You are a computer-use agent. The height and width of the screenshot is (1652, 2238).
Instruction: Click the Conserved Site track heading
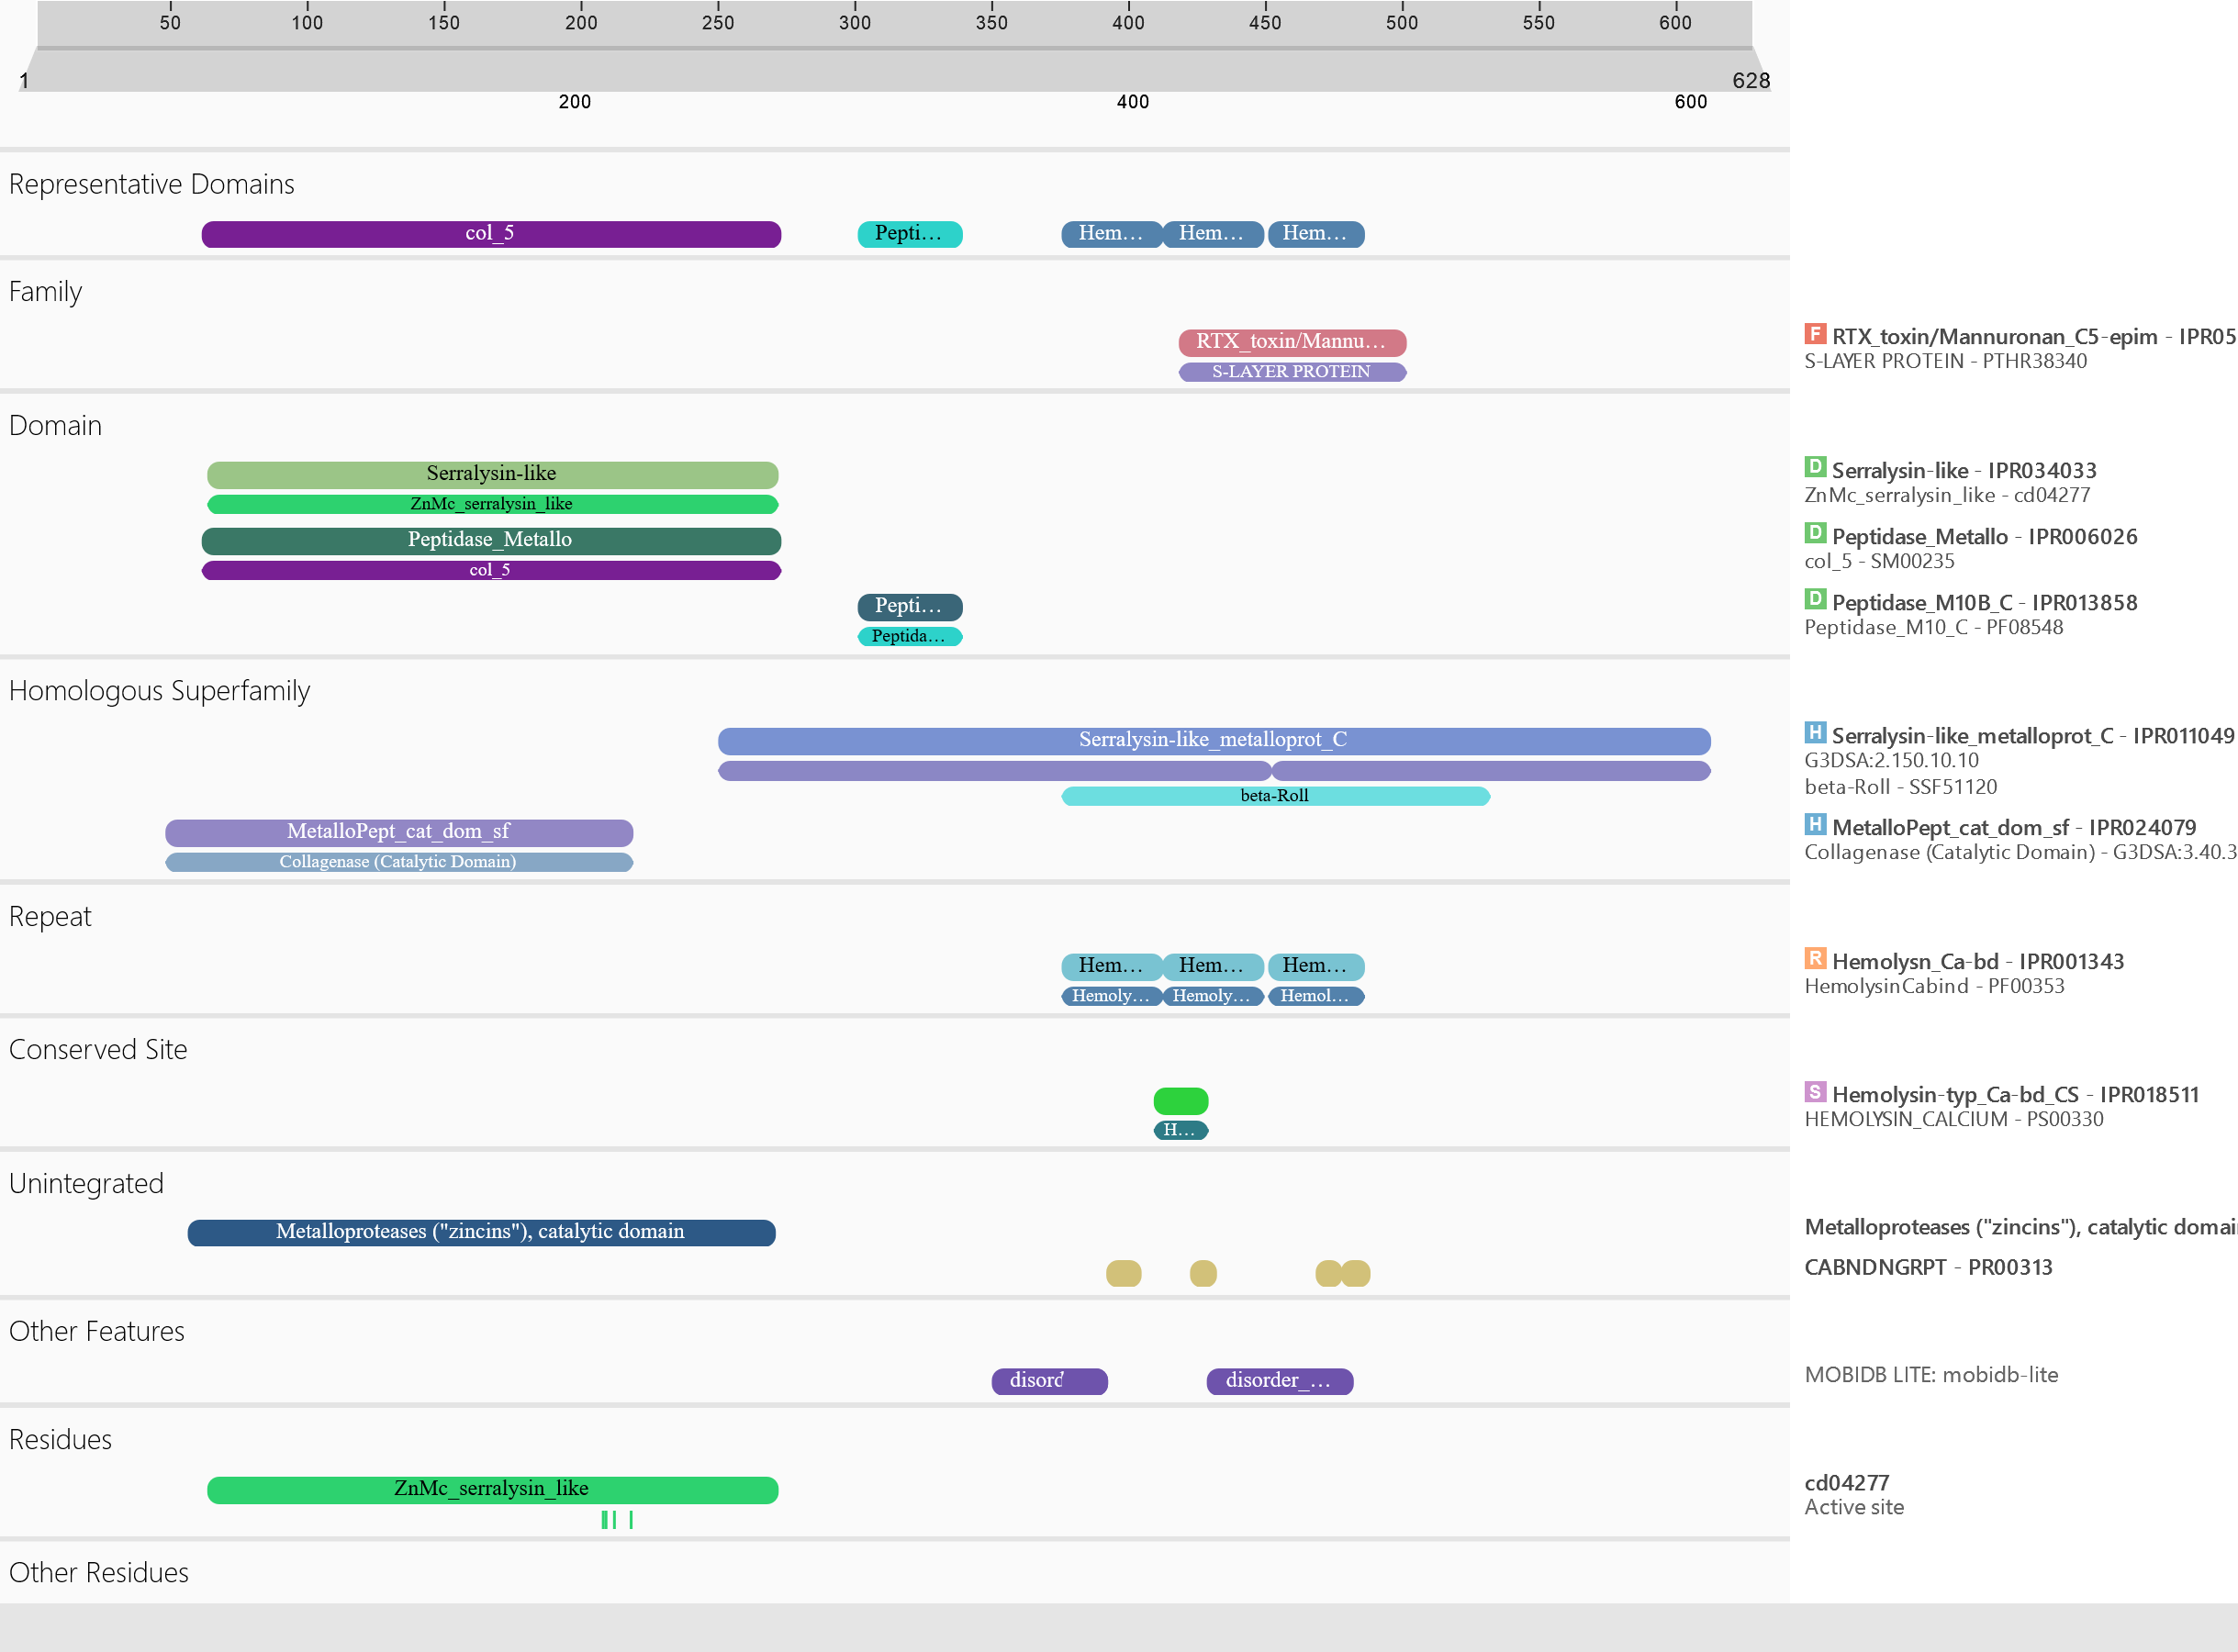[98, 1050]
